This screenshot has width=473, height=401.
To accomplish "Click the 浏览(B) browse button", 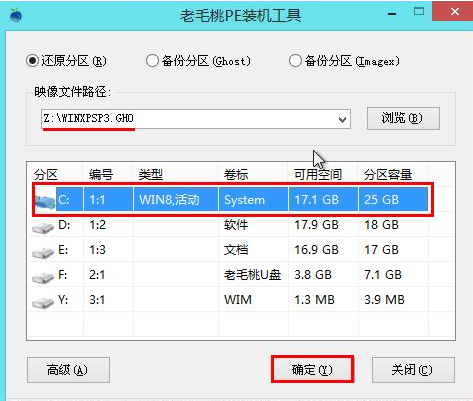I will point(403,118).
